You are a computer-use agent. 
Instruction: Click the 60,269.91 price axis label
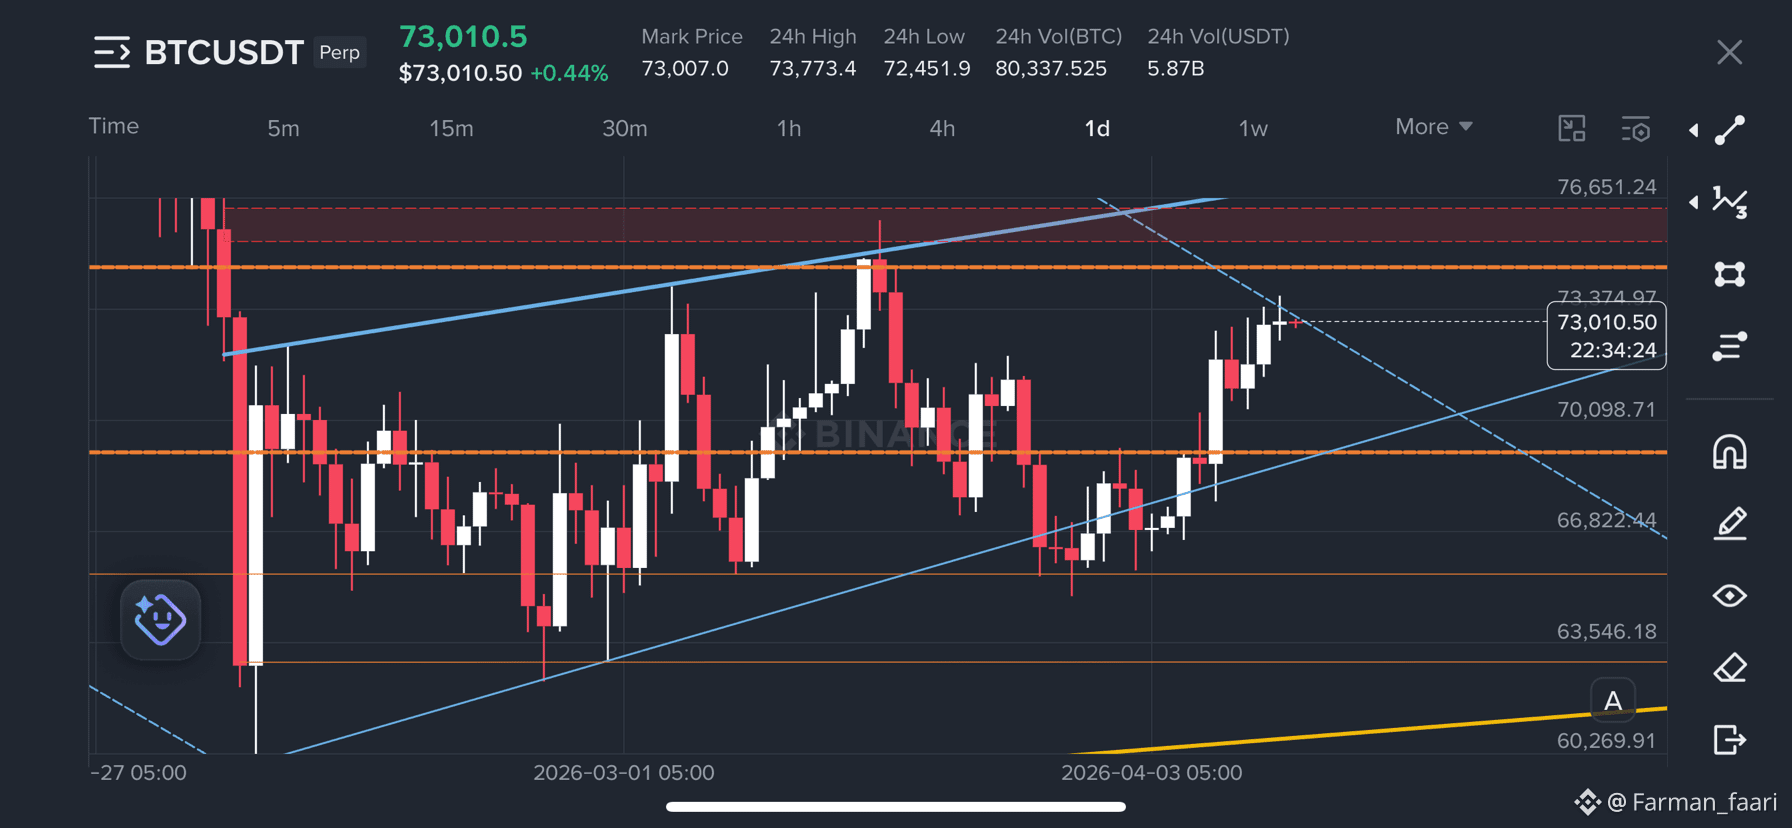[x=1607, y=741]
